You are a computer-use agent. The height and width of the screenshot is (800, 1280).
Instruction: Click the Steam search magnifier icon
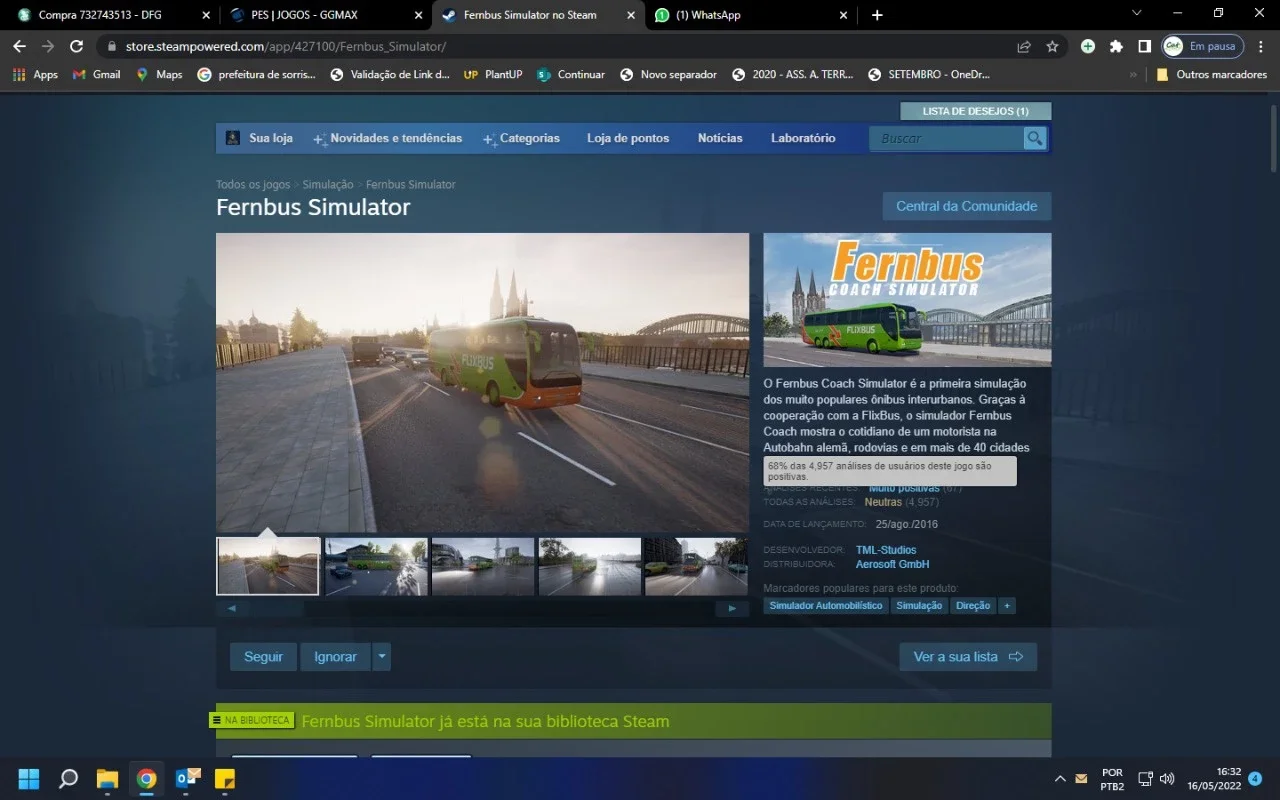[1034, 138]
